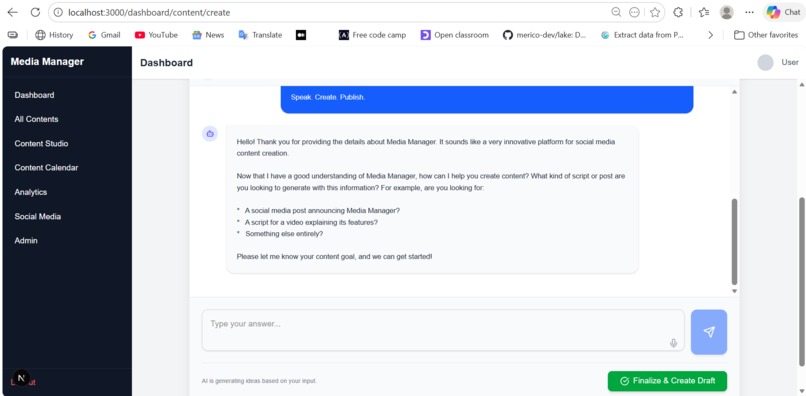Open the History bookmark
This screenshot has height=396, width=806.
point(54,35)
